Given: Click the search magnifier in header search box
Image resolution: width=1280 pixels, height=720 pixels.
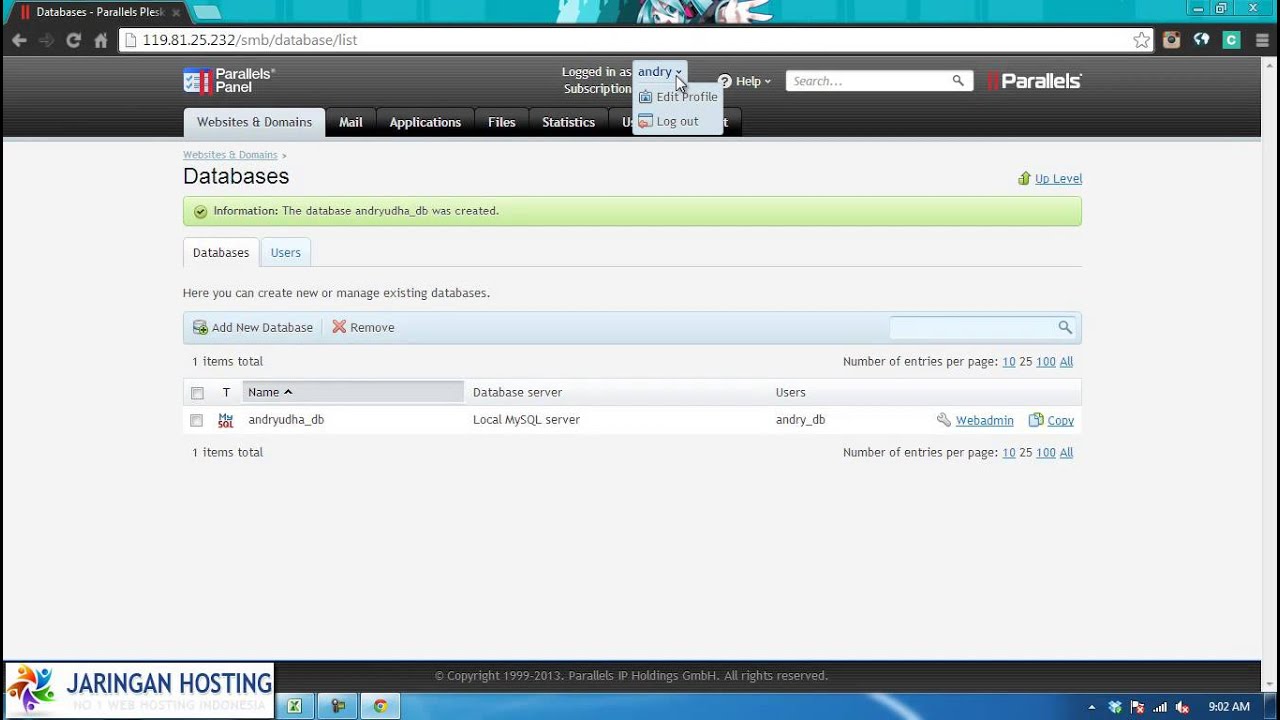Looking at the screenshot, I should [x=958, y=81].
